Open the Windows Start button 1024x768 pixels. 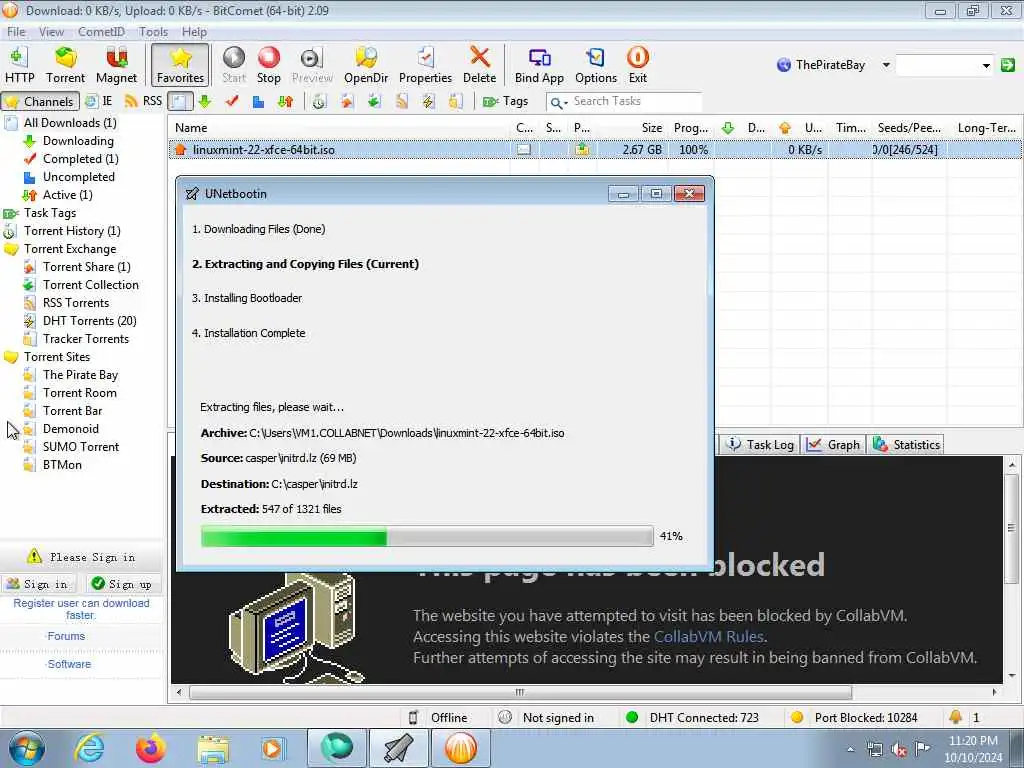click(x=27, y=748)
